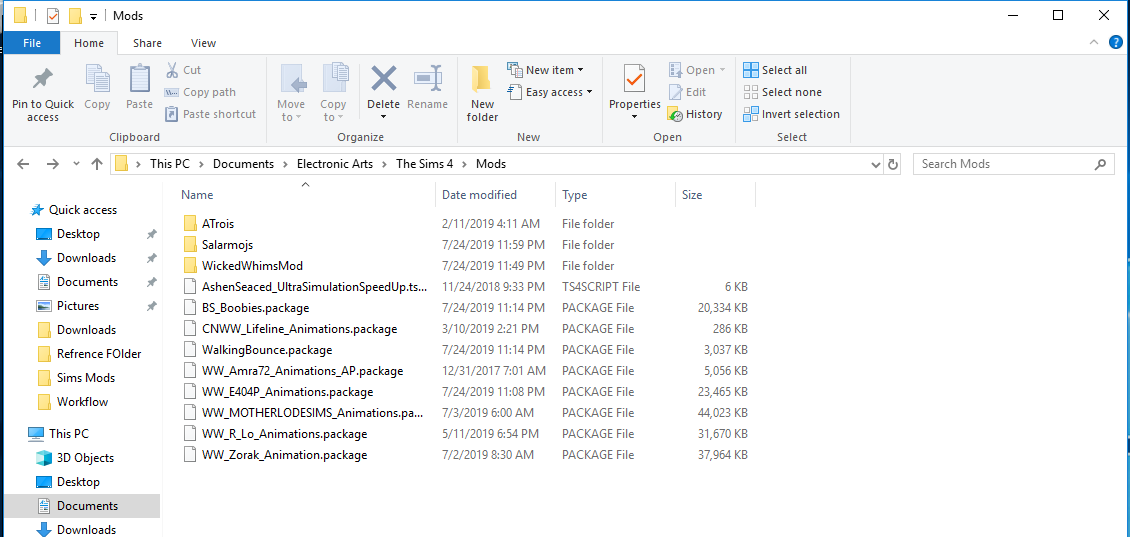The image size is (1130, 537).
Task: Click Paste shortcut command
Action: point(210,114)
